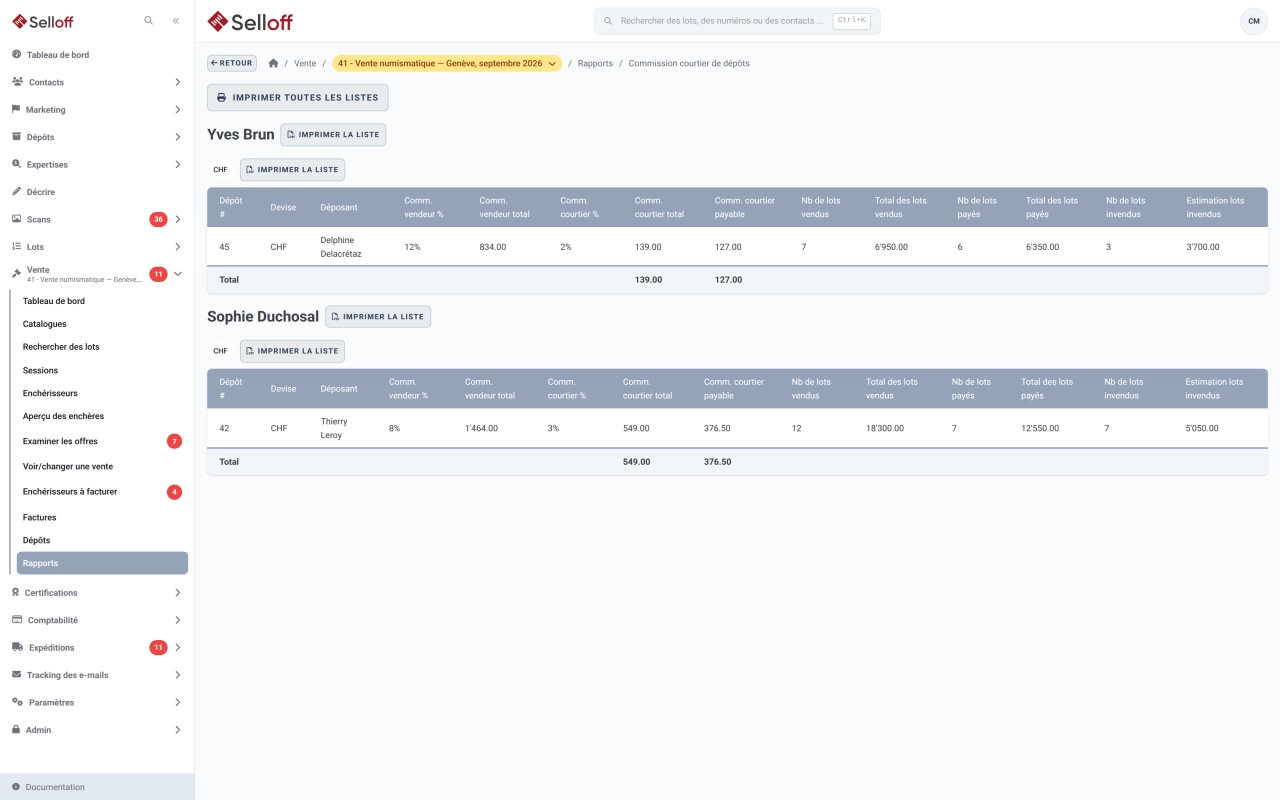Open the CM user avatar menu

point(1253,21)
